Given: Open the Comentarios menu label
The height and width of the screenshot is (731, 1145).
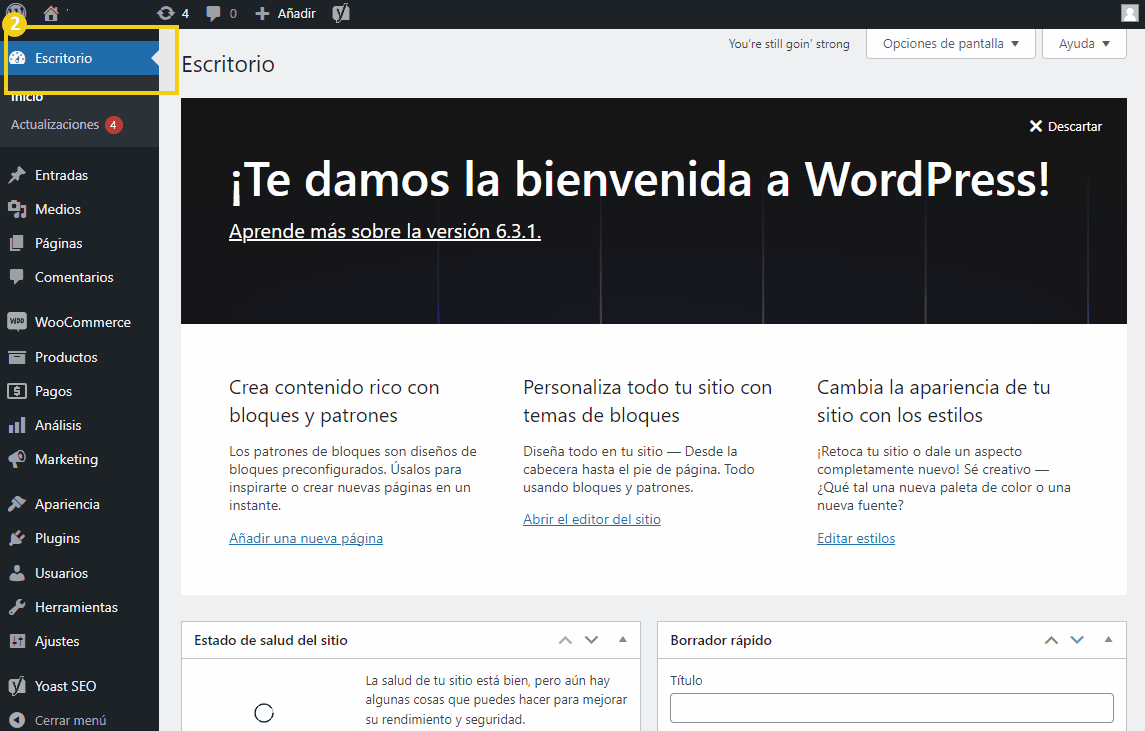Looking at the screenshot, I should pos(74,278).
